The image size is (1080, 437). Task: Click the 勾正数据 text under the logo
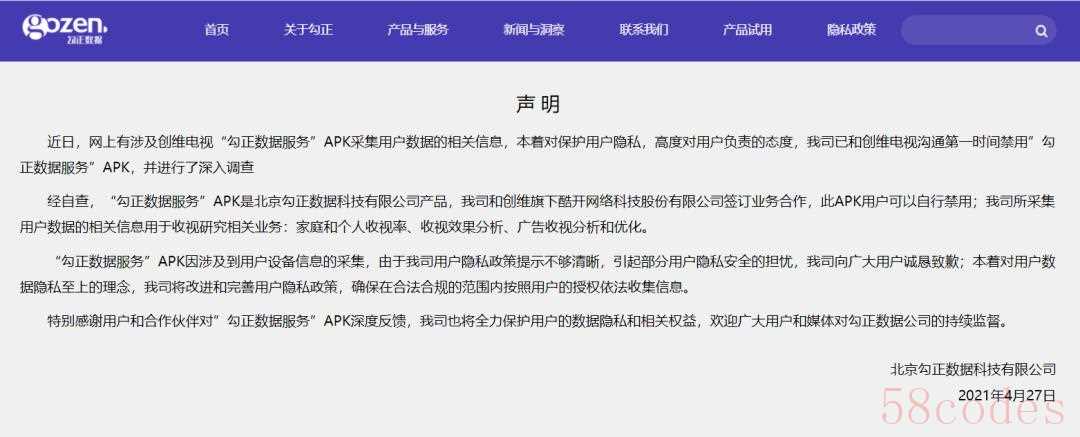click(x=84, y=42)
